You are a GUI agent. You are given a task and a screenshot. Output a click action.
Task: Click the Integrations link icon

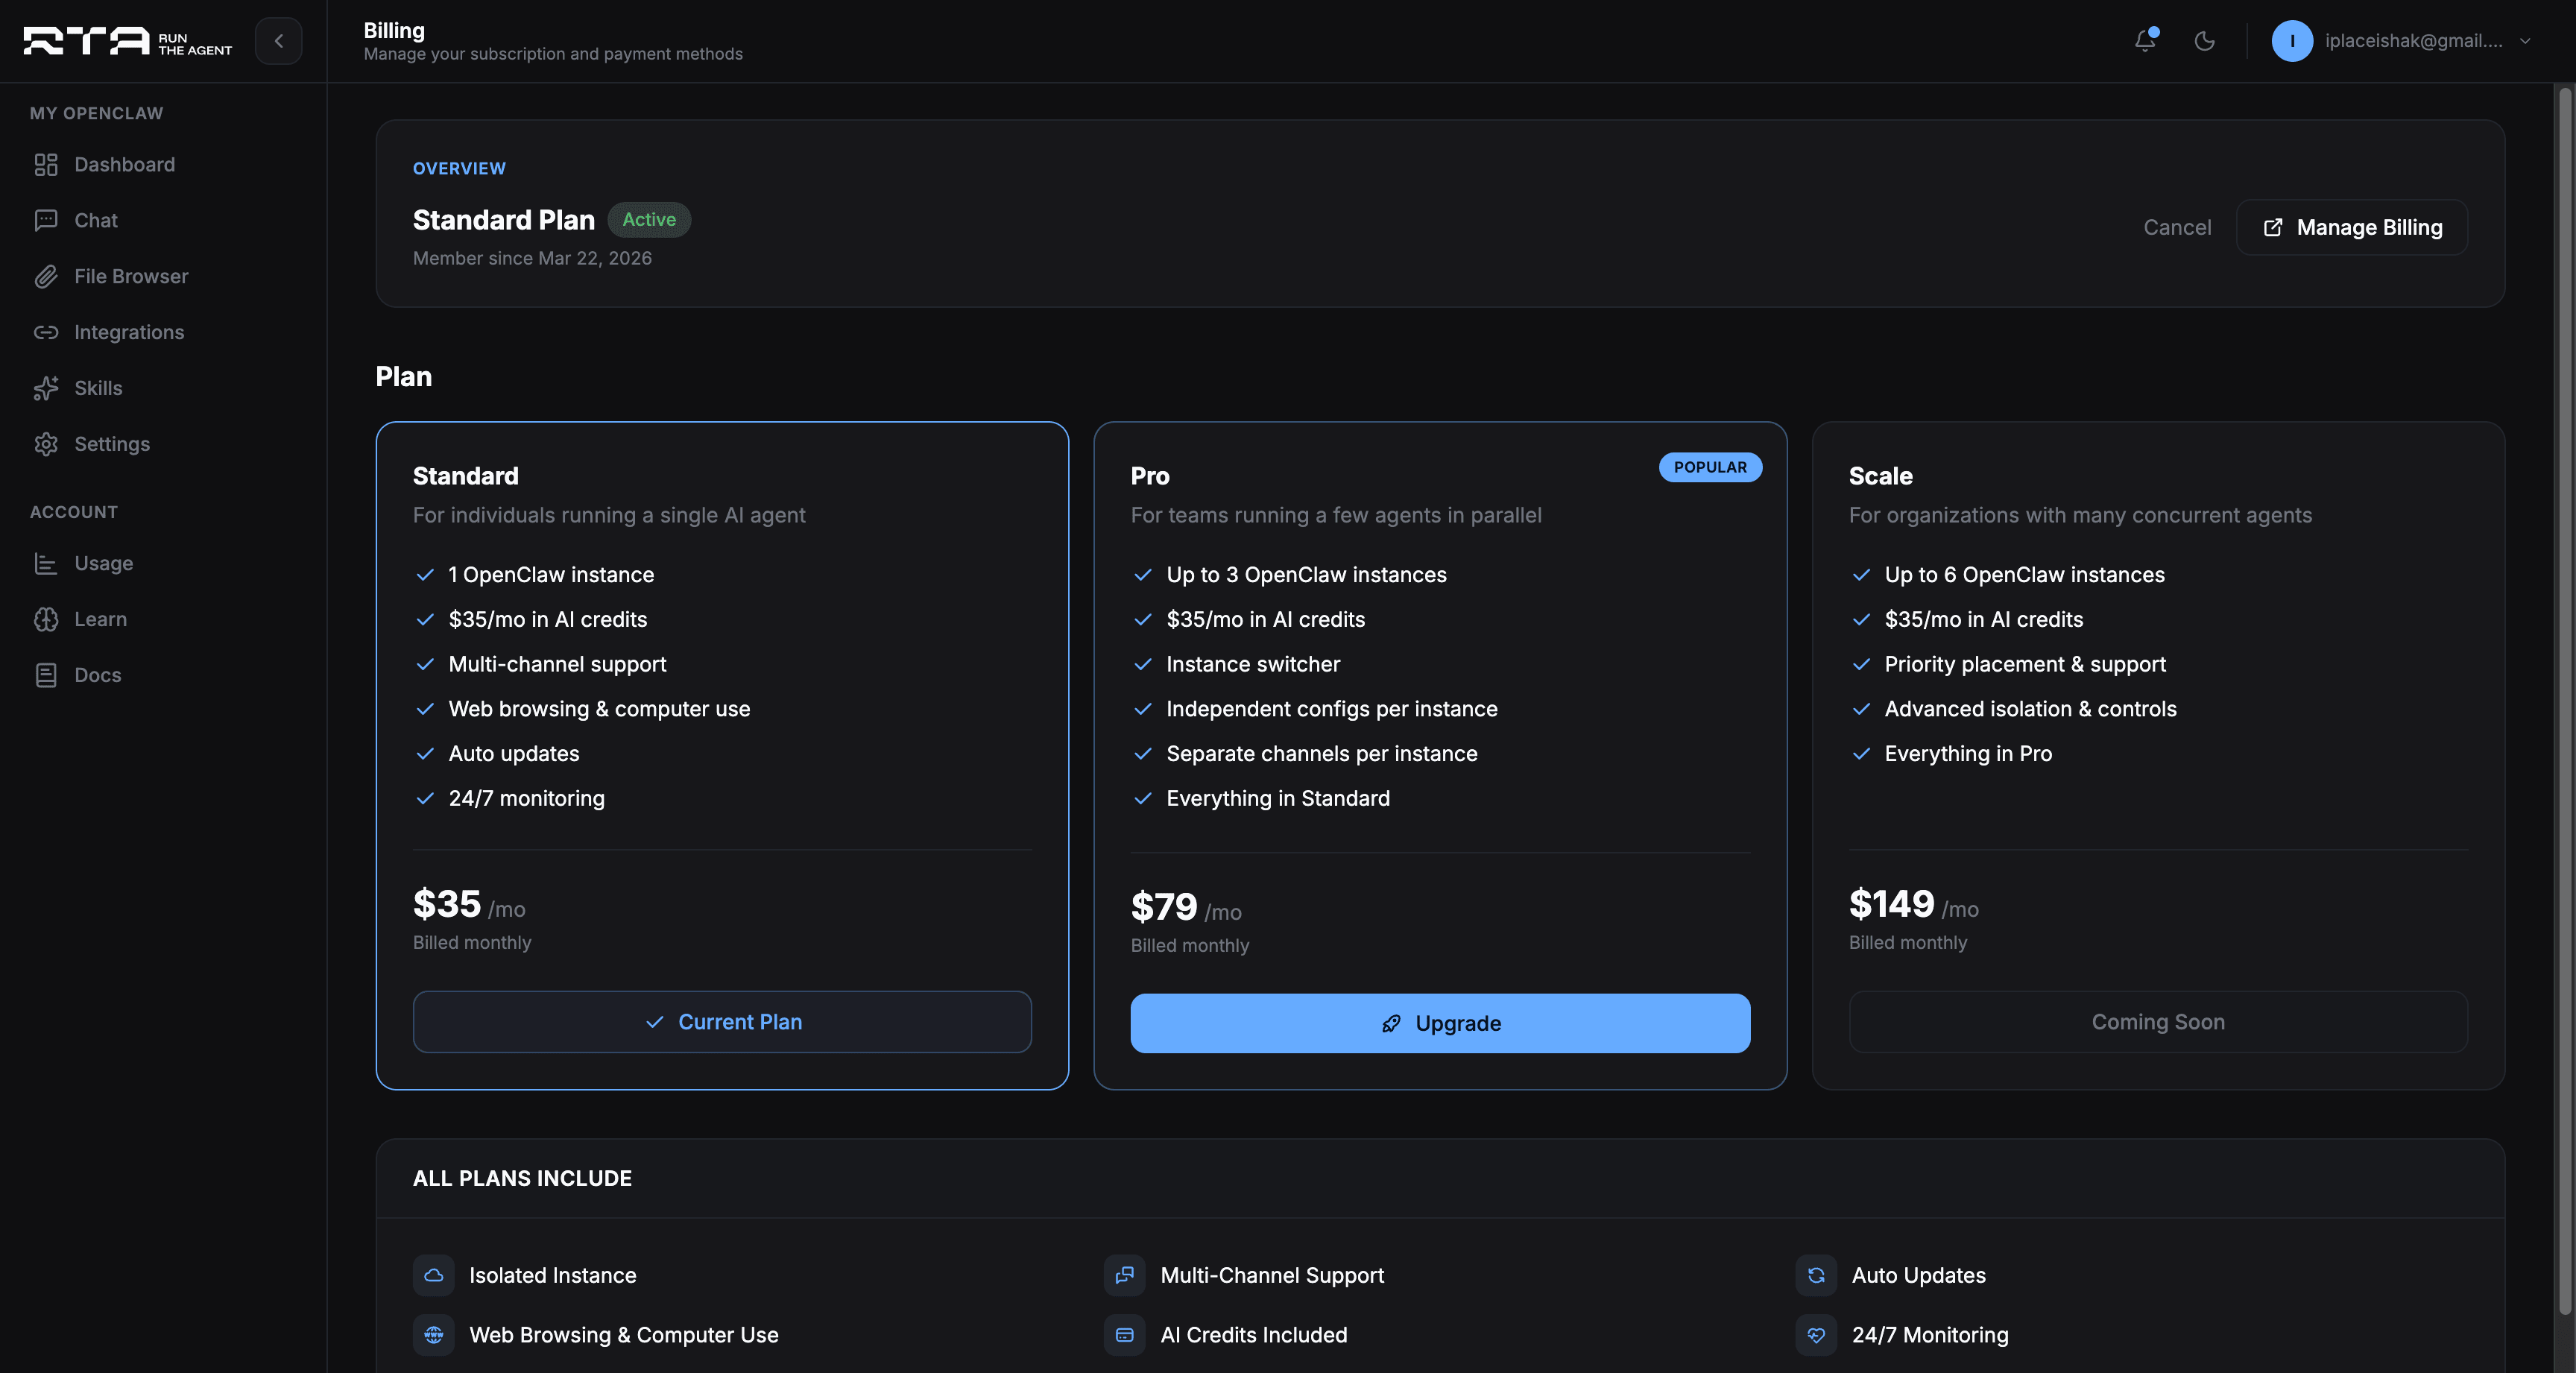coord(46,333)
